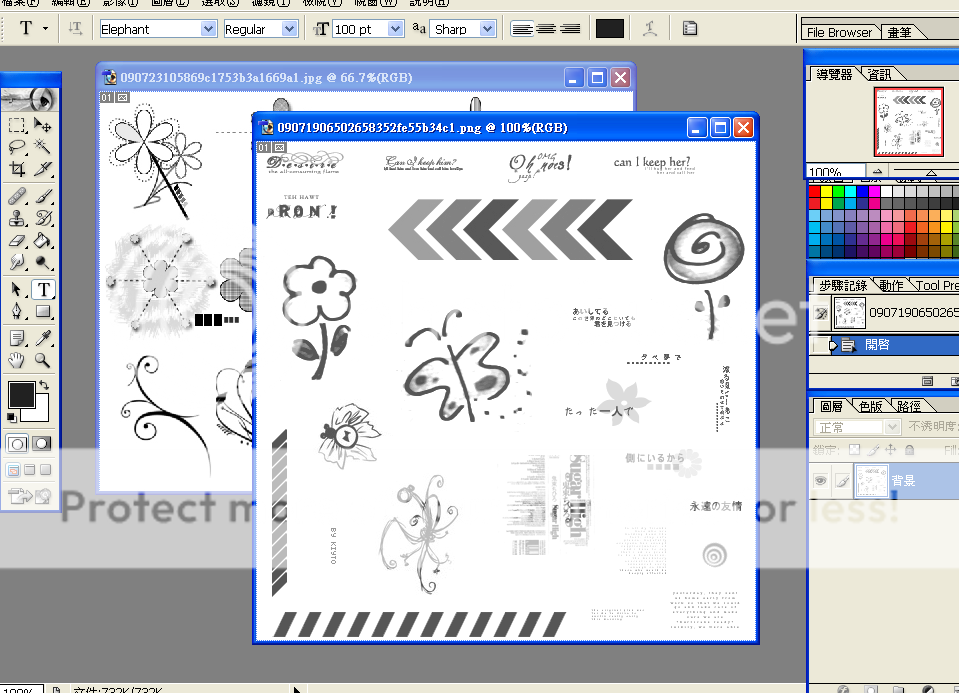Hide the 背景 layer with eye icon
Image resolution: width=959 pixels, height=693 pixels.
pyautogui.click(x=820, y=481)
